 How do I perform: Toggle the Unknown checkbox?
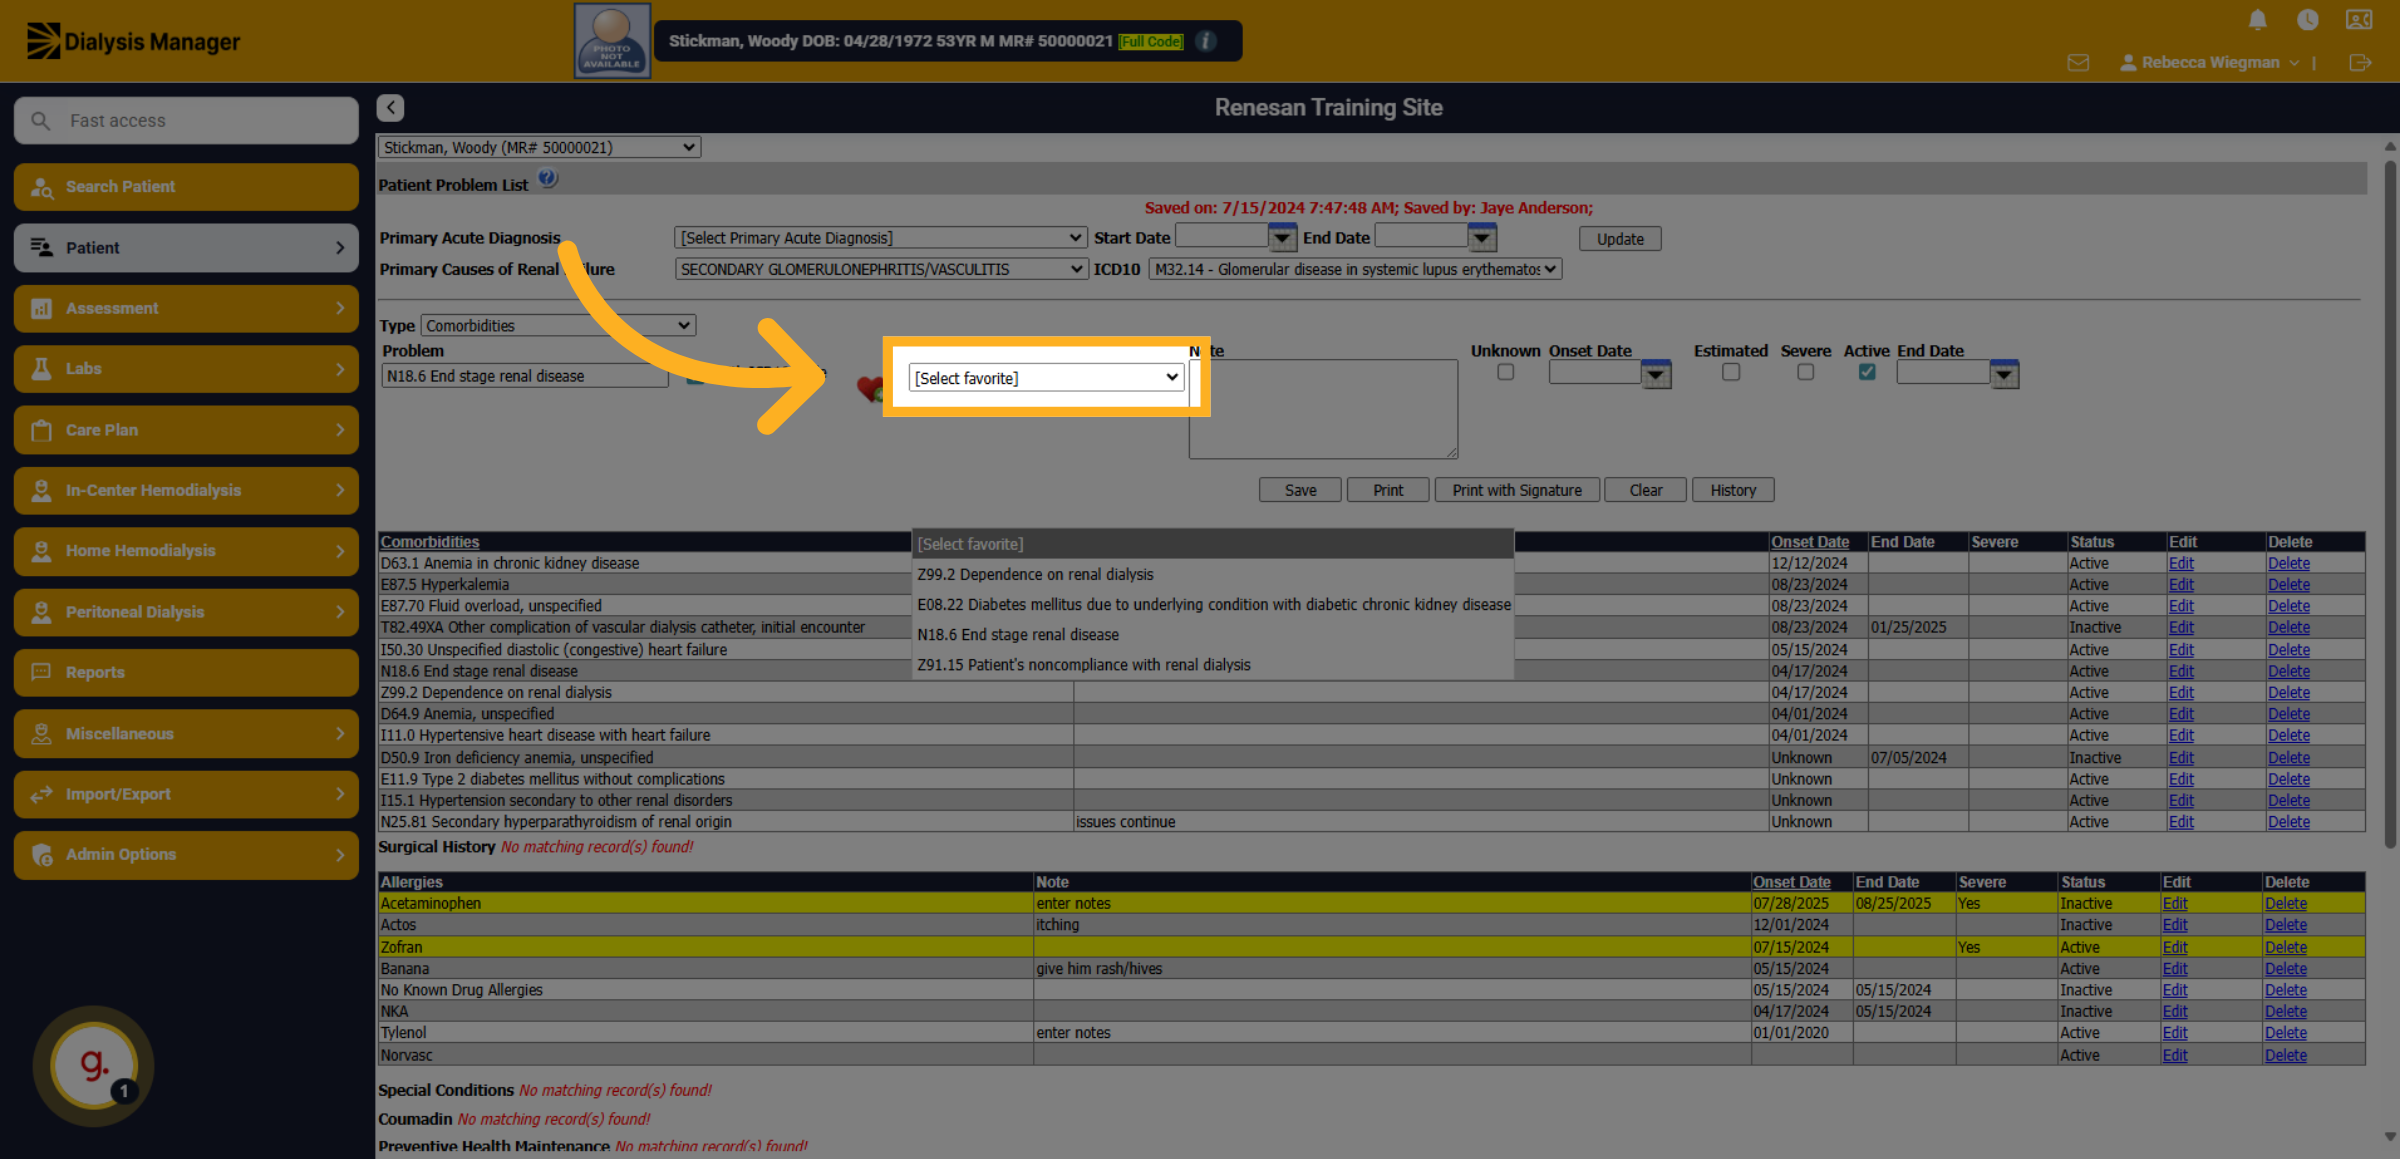[1505, 372]
